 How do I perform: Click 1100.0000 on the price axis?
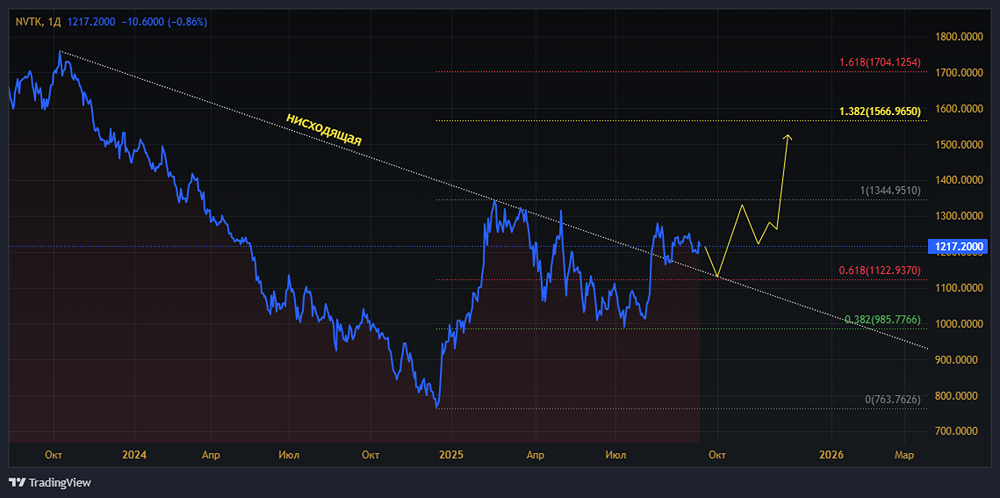click(x=960, y=288)
